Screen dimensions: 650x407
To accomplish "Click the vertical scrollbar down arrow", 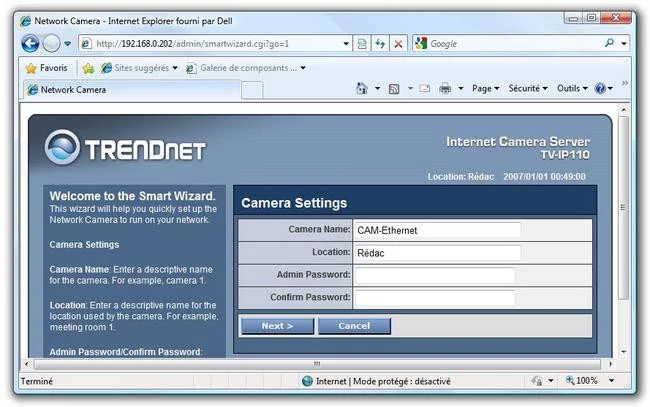I will (x=623, y=352).
